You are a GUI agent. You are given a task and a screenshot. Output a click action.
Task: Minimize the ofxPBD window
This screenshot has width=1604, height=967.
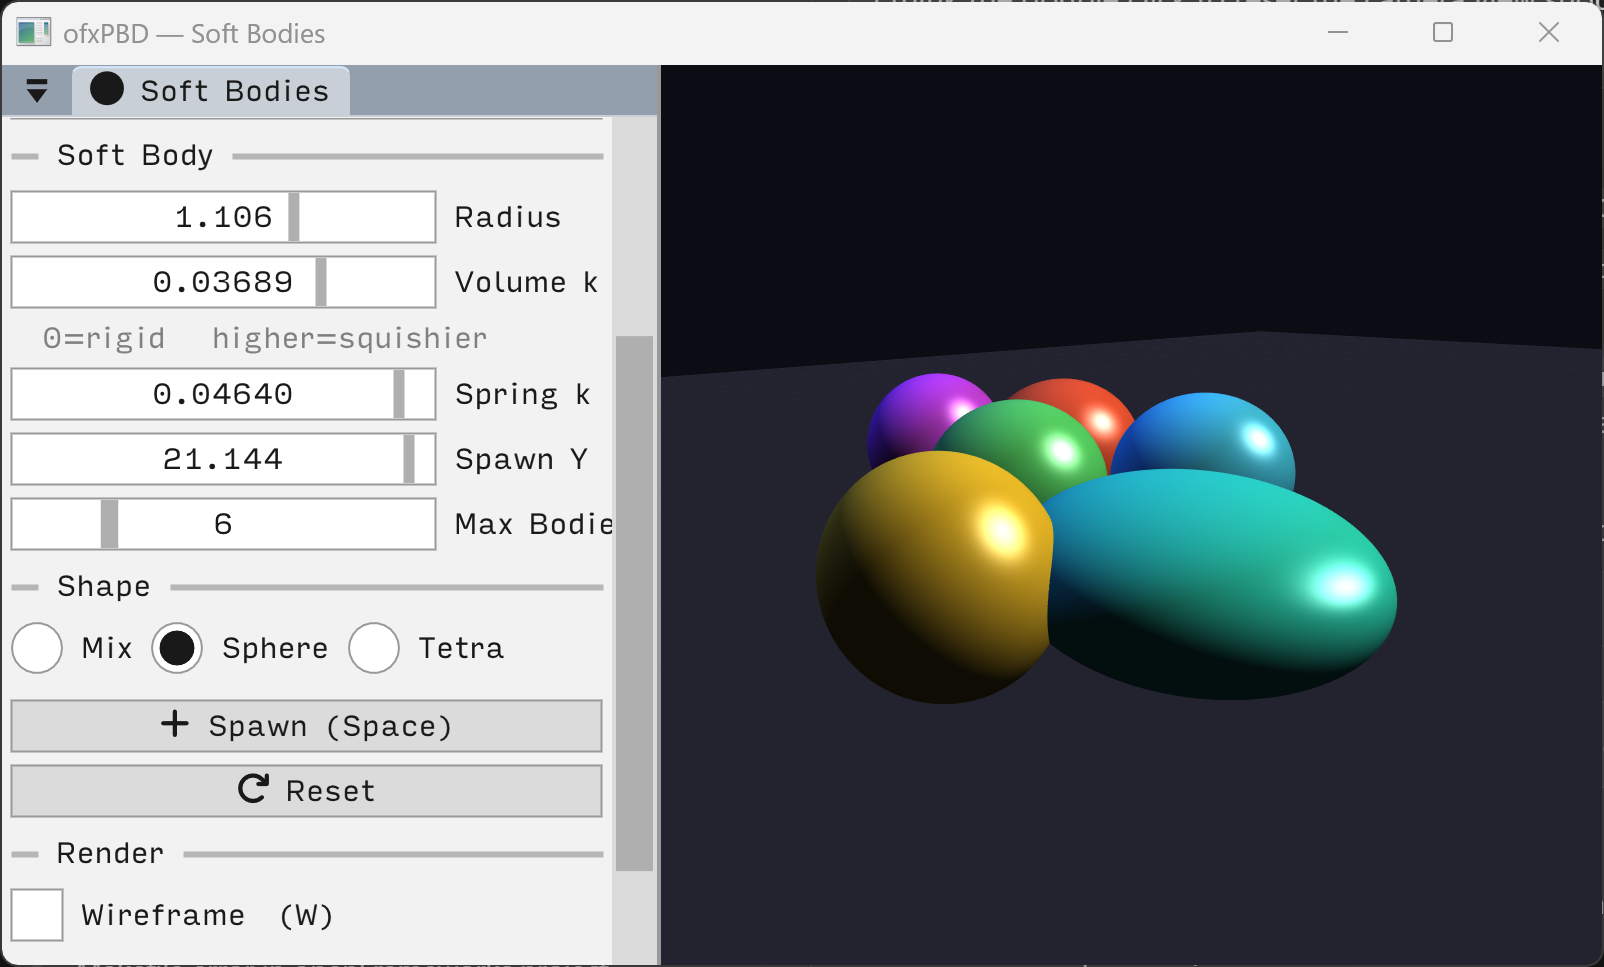(x=1338, y=32)
